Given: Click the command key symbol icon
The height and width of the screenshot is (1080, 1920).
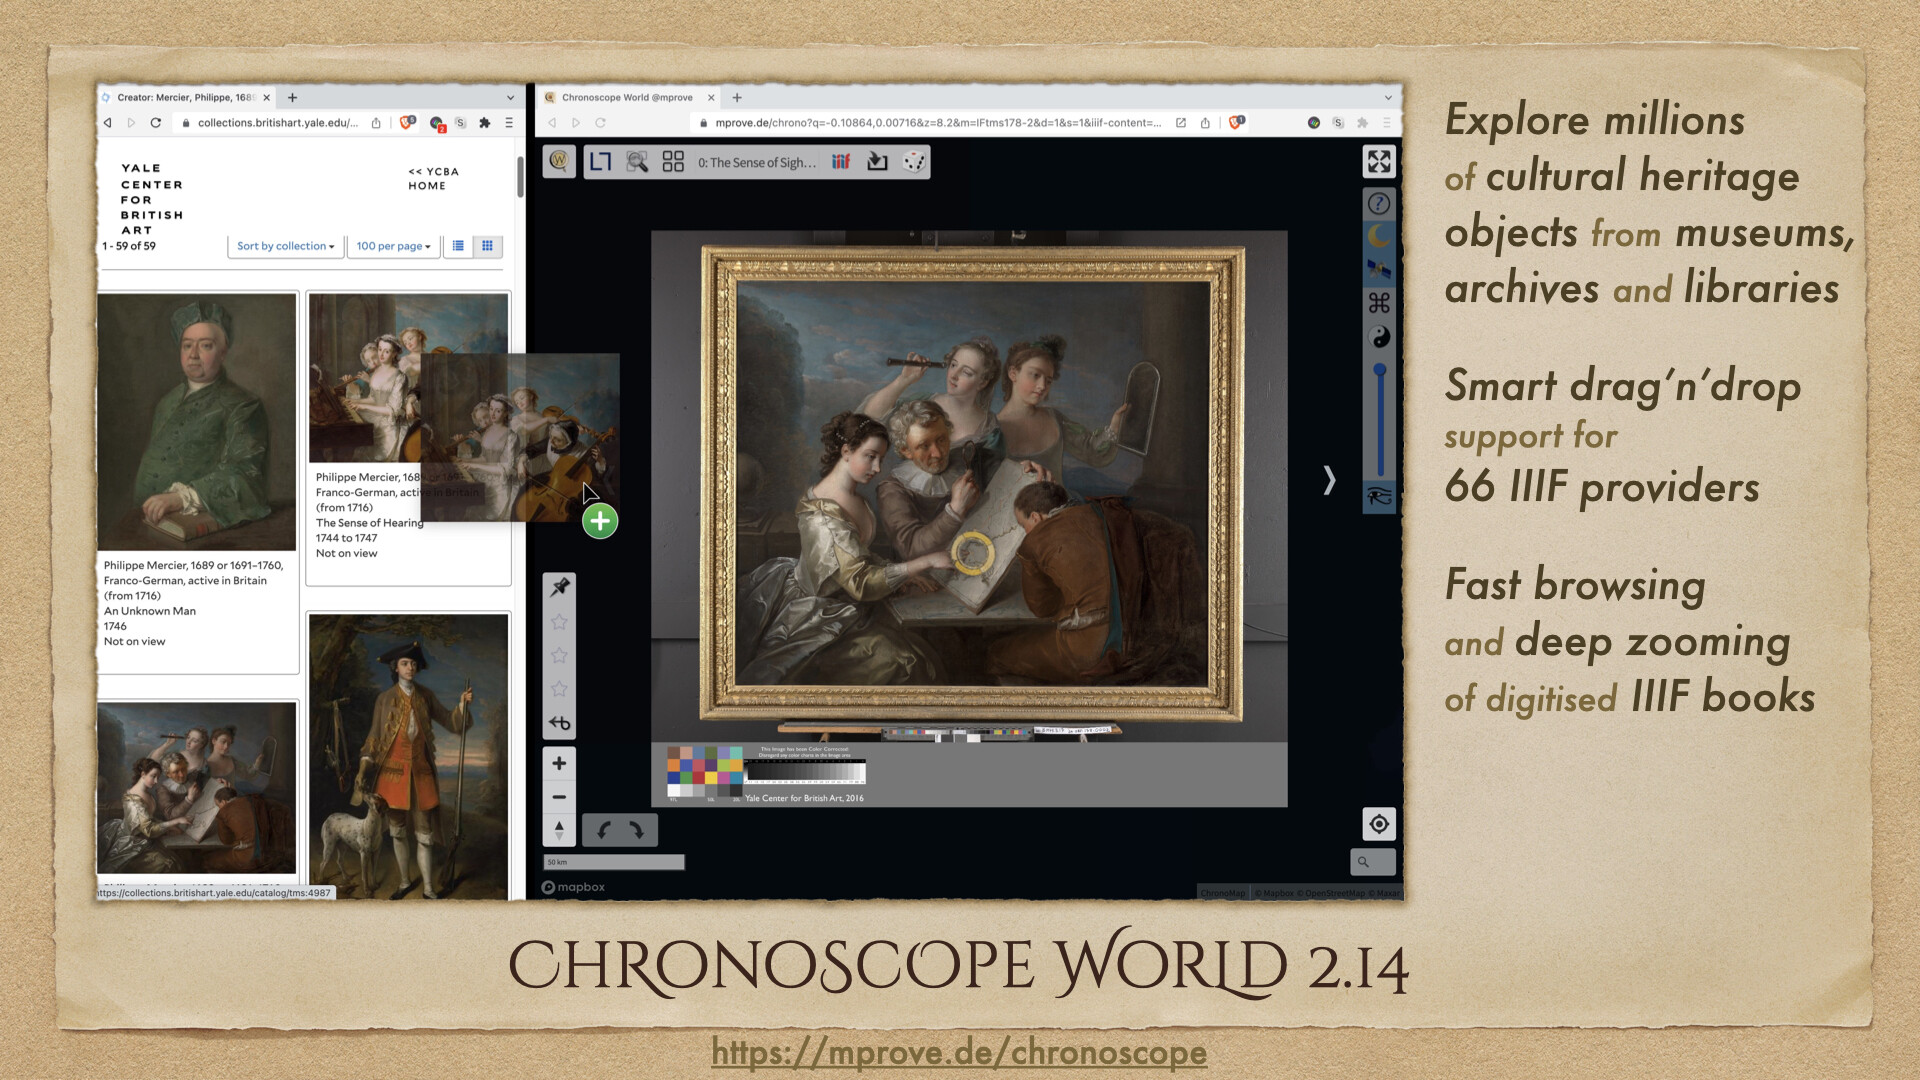Looking at the screenshot, I should [x=1379, y=303].
